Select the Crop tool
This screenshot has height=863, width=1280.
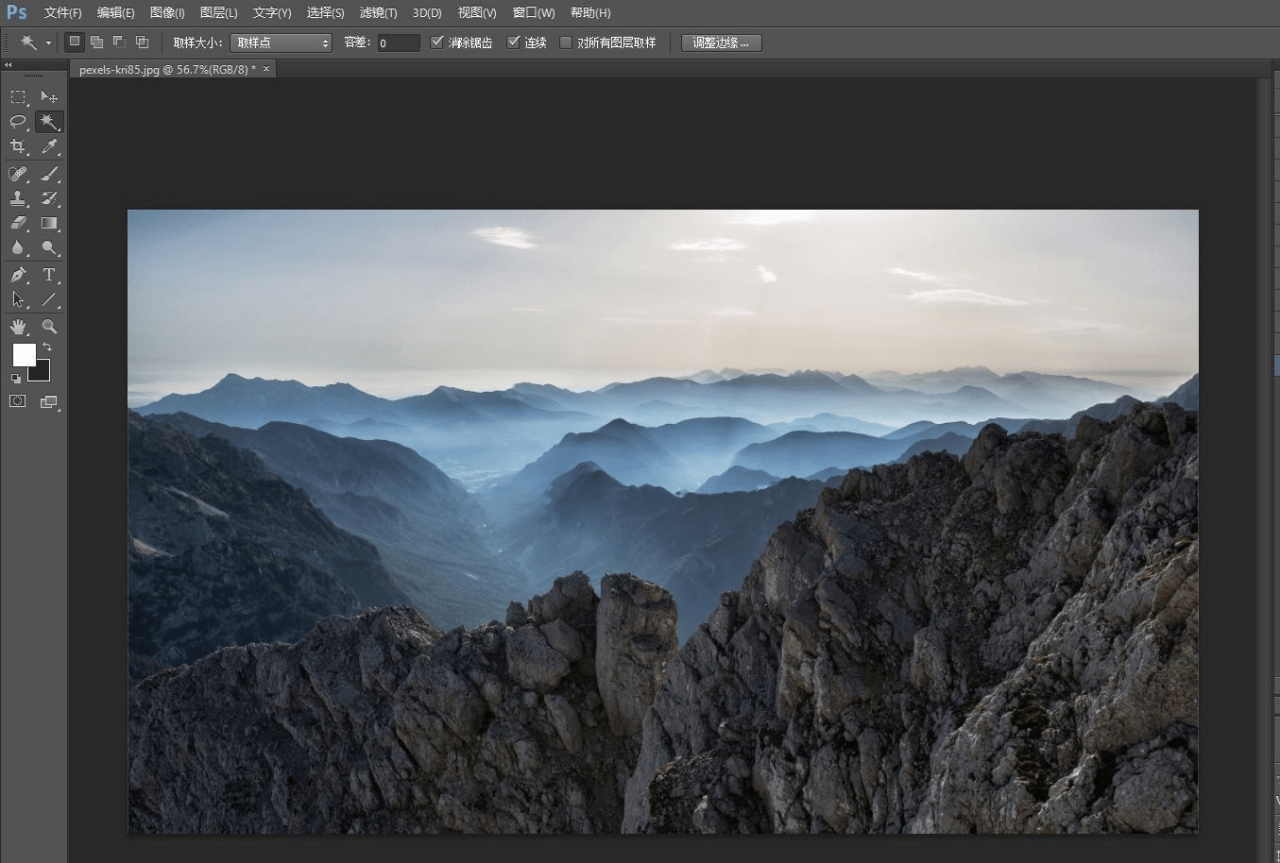18,147
